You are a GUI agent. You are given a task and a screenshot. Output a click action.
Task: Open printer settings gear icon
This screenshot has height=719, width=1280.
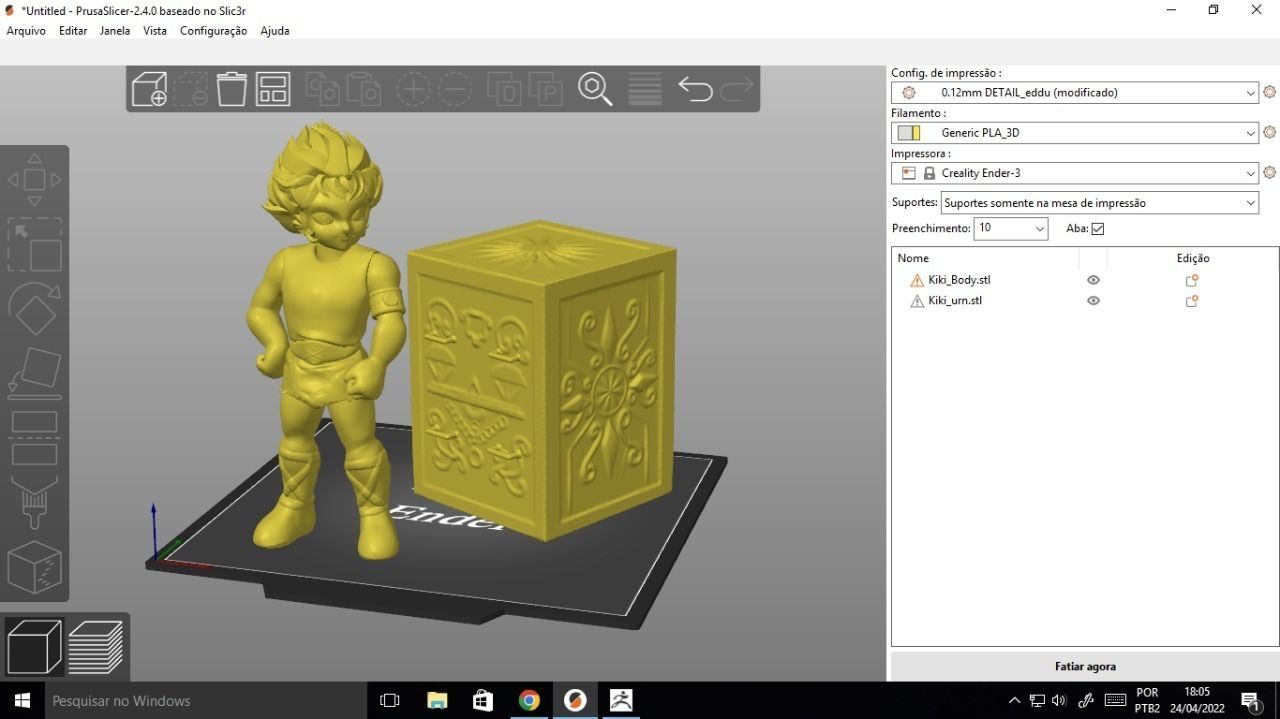(1269, 172)
